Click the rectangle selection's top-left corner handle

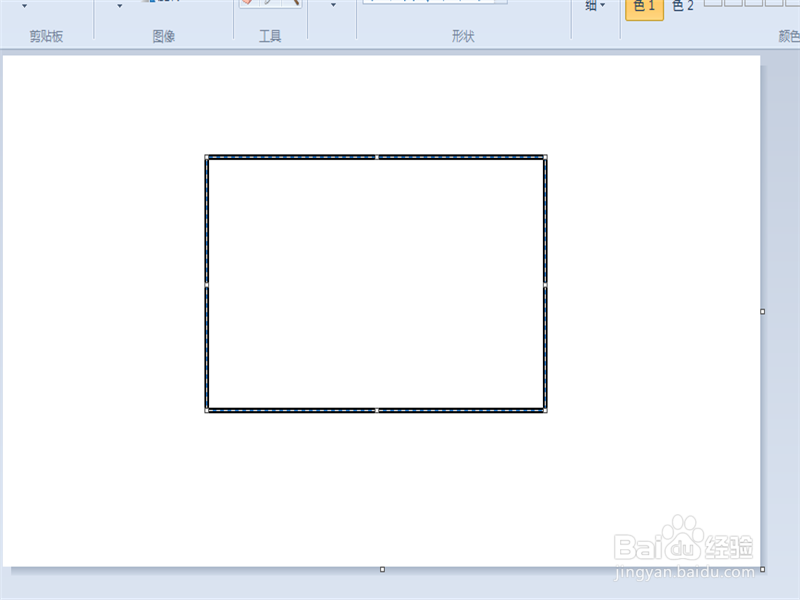click(207, 157)
